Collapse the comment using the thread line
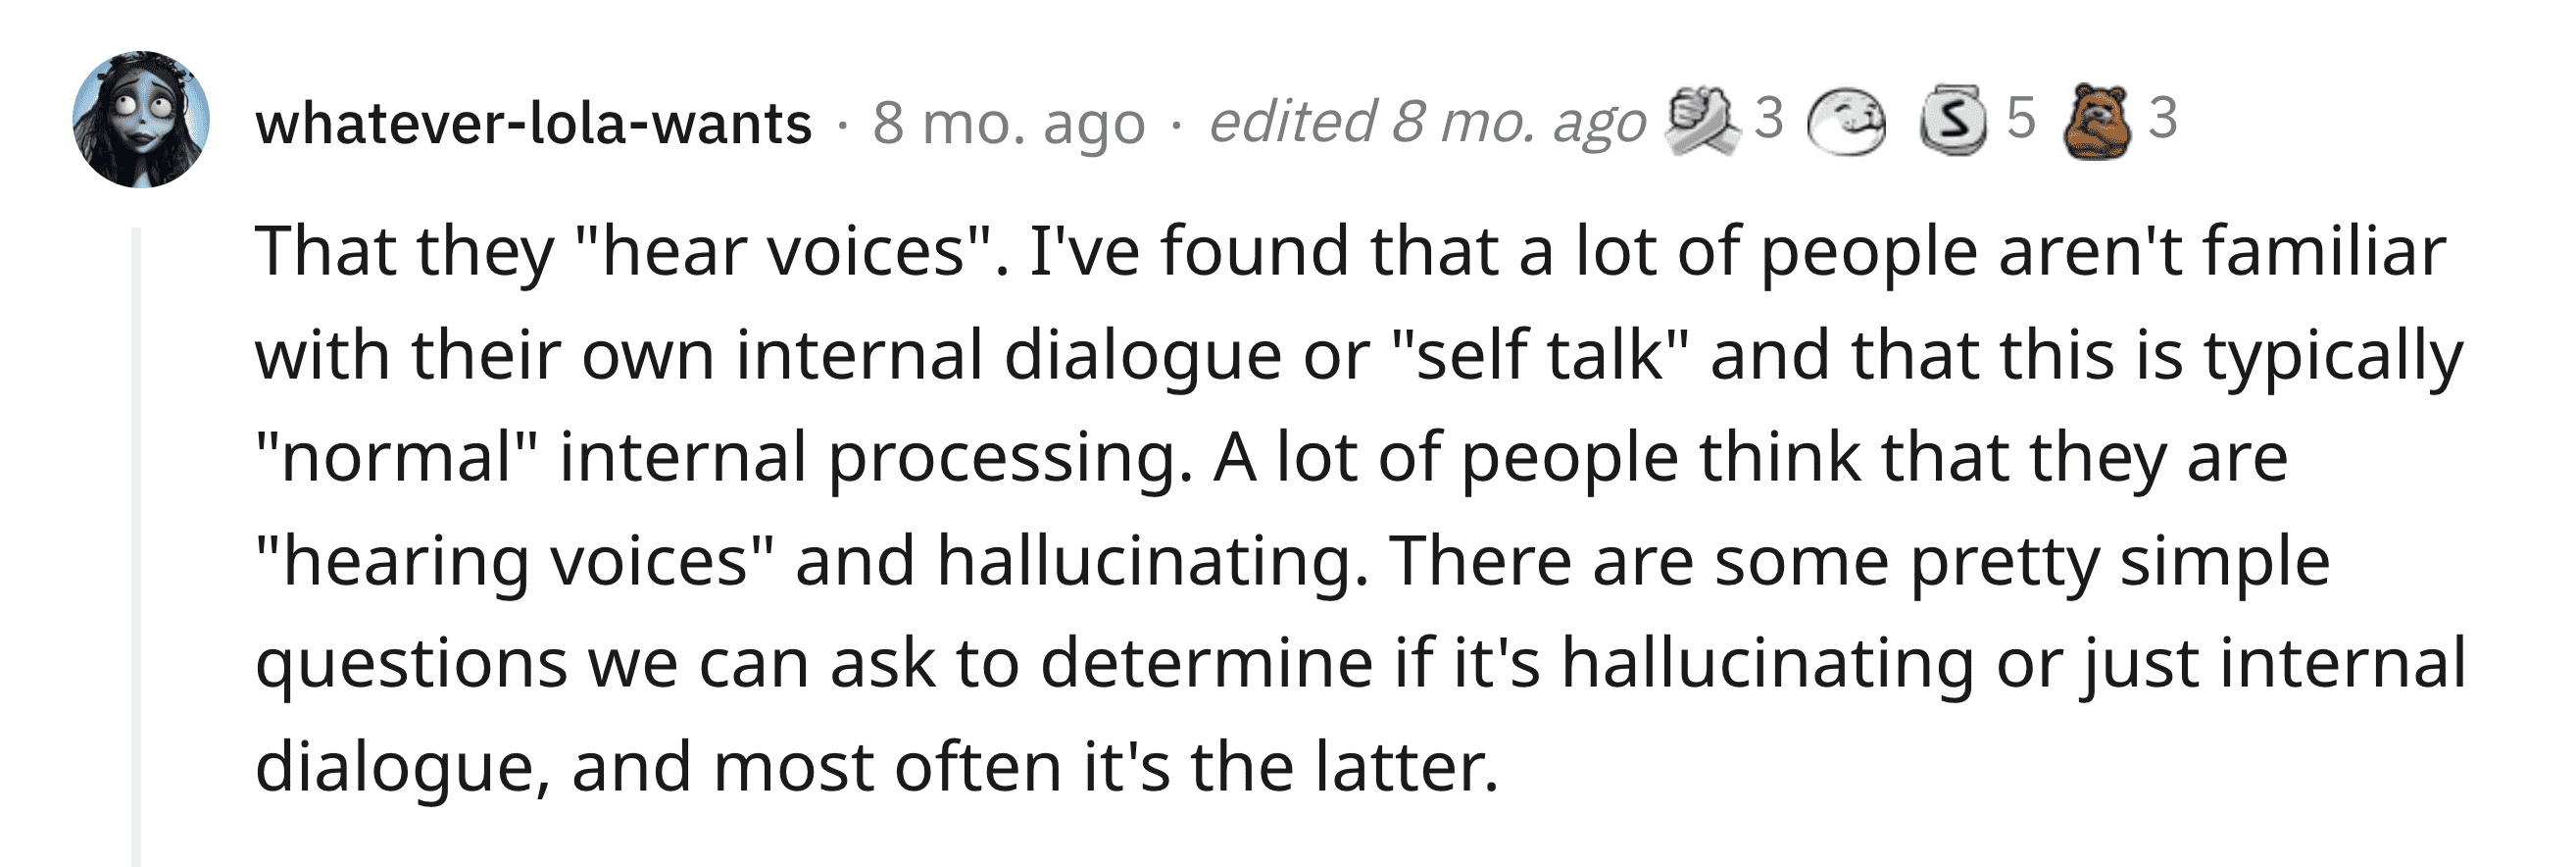 point(137,547)
